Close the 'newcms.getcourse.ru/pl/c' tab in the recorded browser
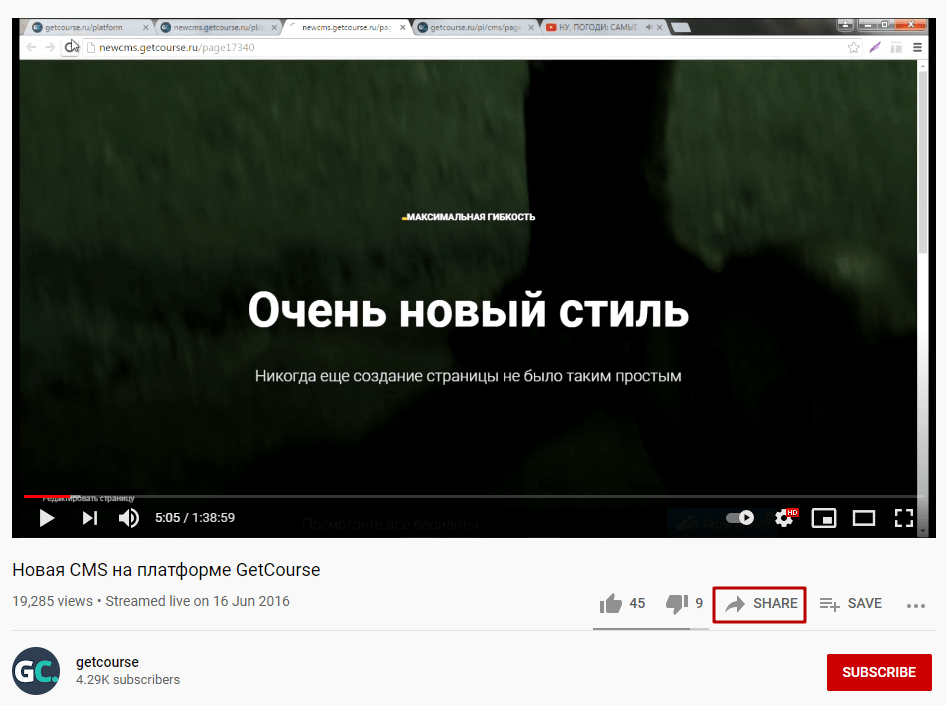The width and height of the screenshot is (947, 705). [274, 27]
